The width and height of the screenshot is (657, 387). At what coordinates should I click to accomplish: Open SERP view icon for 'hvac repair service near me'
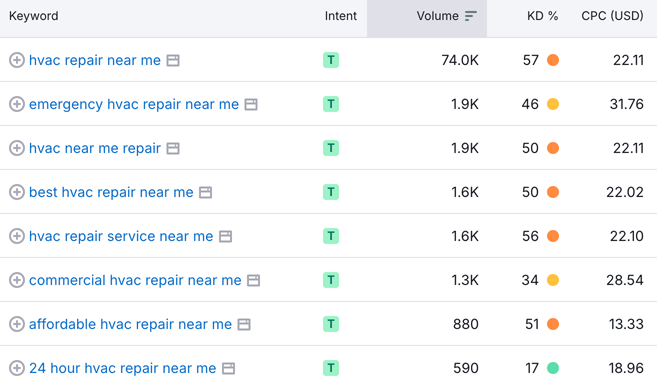[225, 237]
